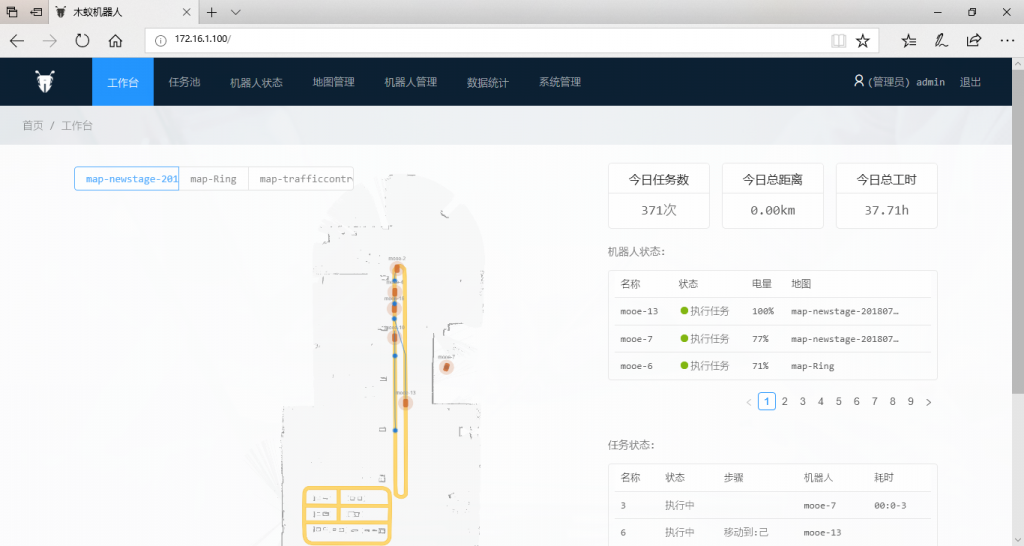Screen dimensions: 1024x546
Task: Click the browser refresh button
Action: click(82, 41)
